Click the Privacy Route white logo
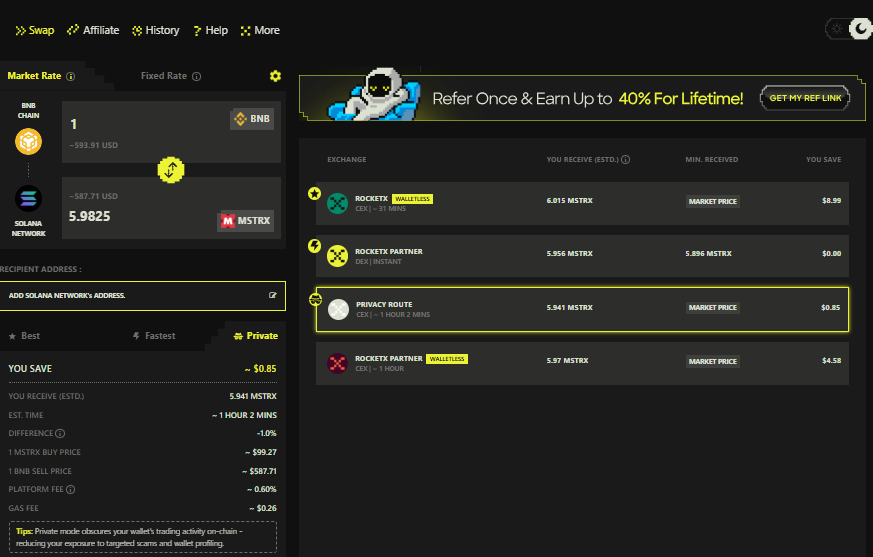The image size is (873, 557). (x=339, y=309)
